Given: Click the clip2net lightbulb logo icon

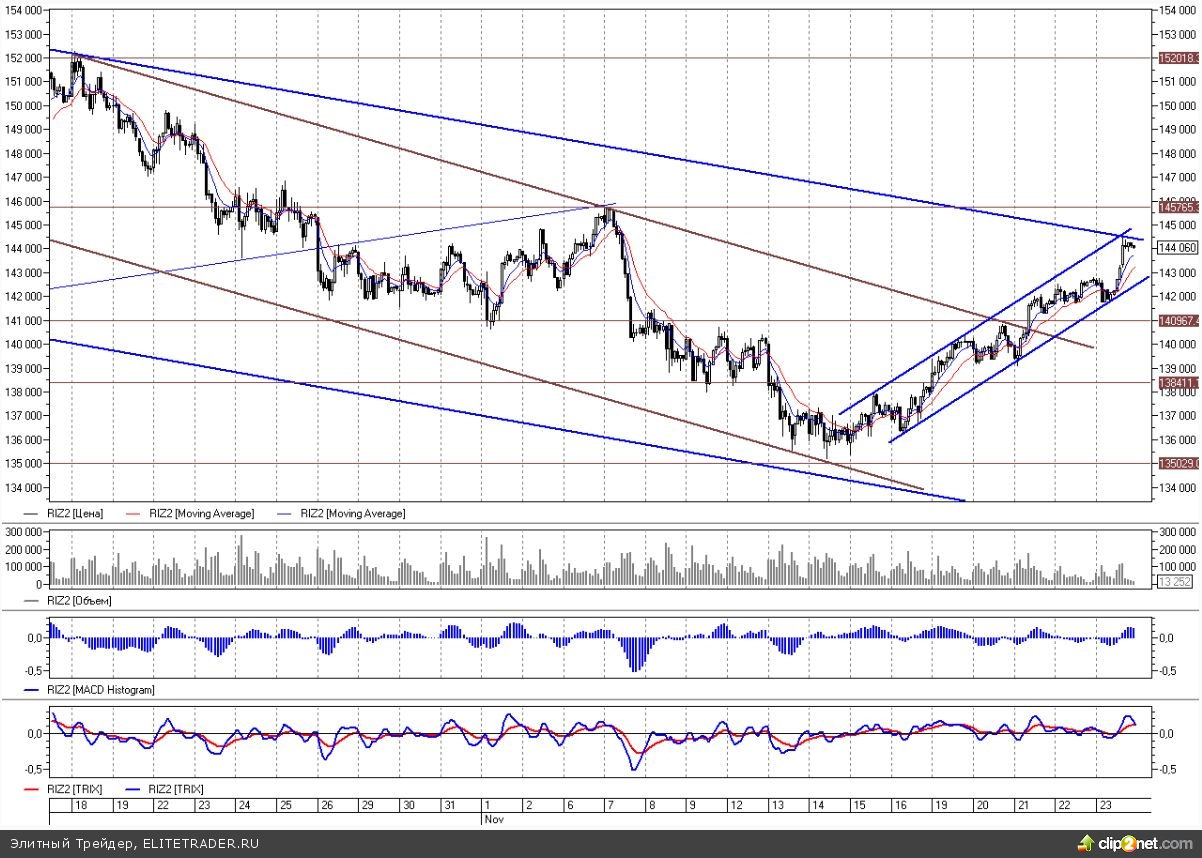Looking at the screenshot, I should pyautogui.click(x=1086, y=843).
